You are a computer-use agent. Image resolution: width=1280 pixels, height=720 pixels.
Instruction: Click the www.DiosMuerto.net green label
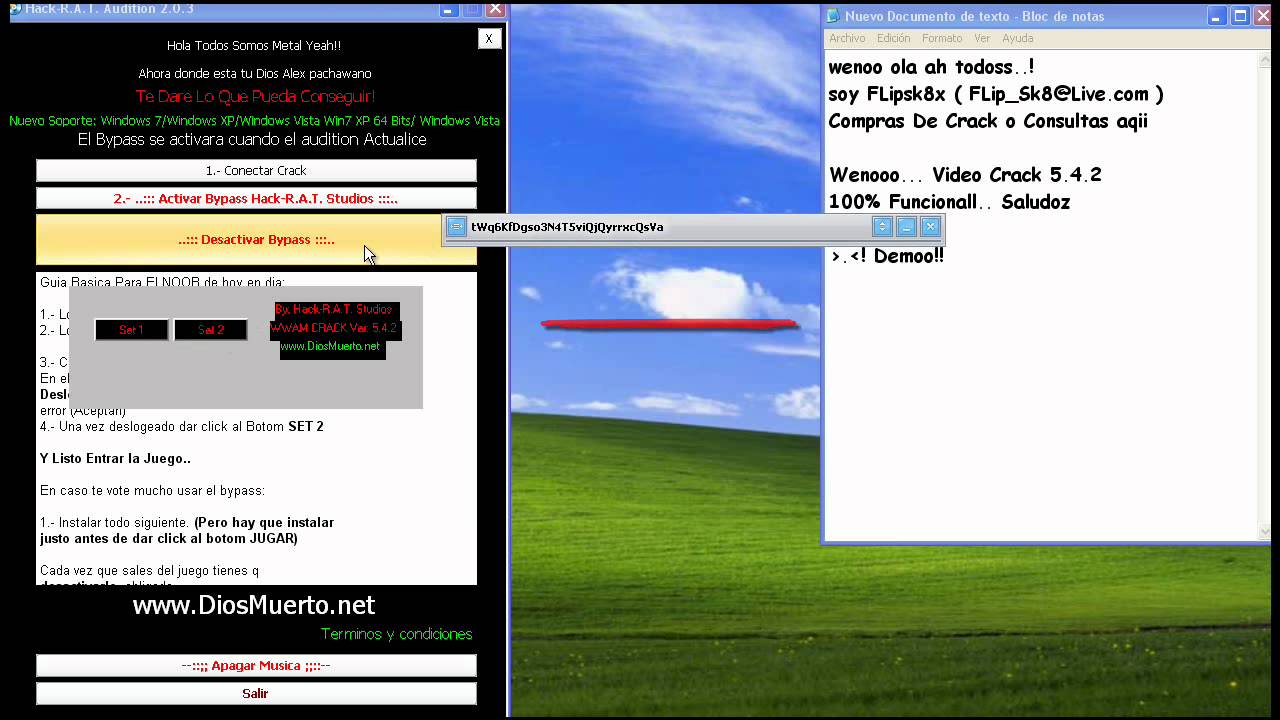tap(330, 347)
